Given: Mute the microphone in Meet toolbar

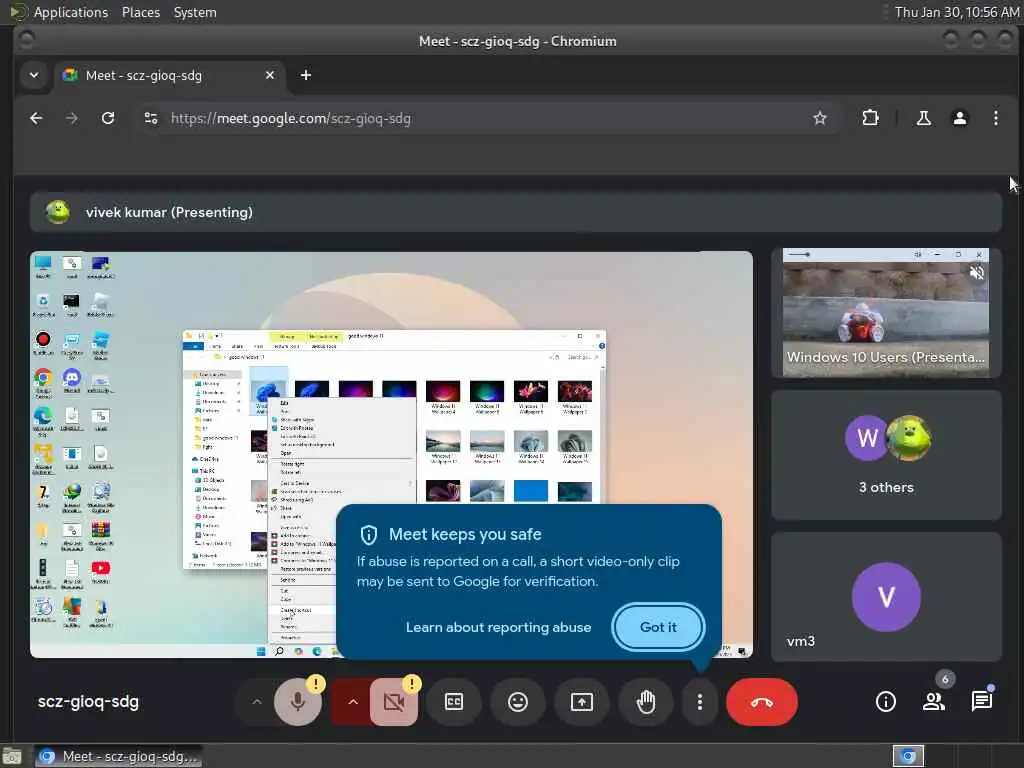Looking at the screenshot, I should pyautogui.click(x=298, y=702).
